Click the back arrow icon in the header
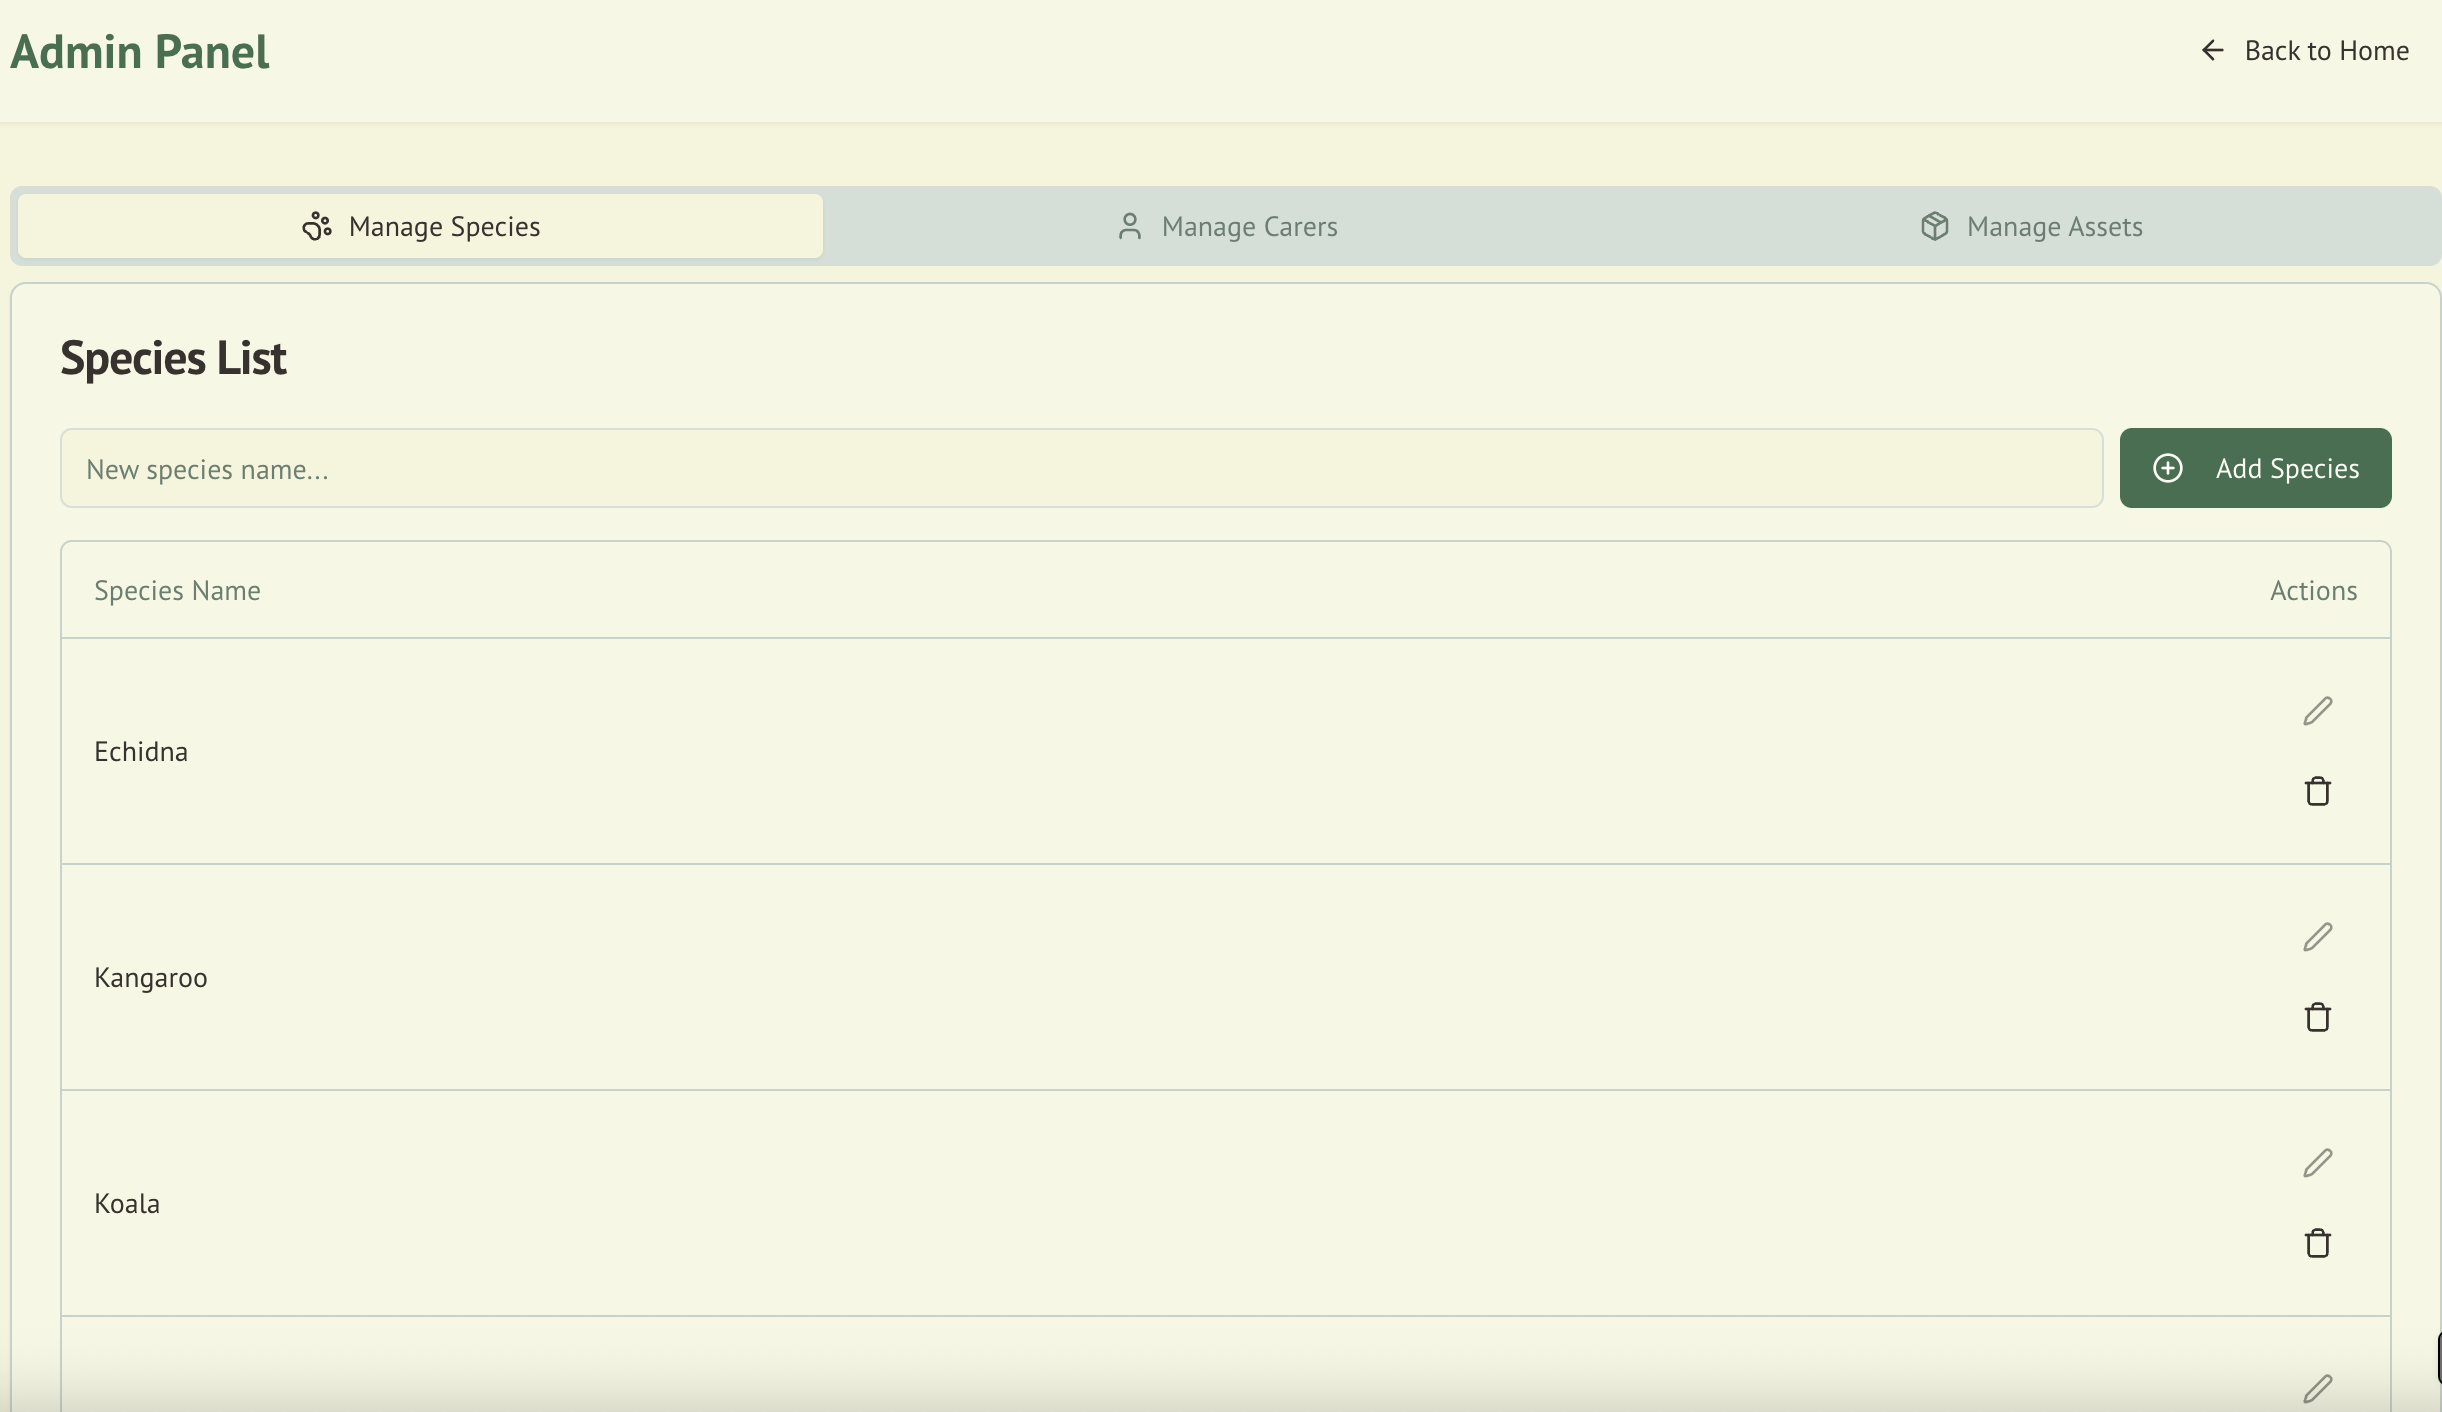 (x=2212, y=50)
